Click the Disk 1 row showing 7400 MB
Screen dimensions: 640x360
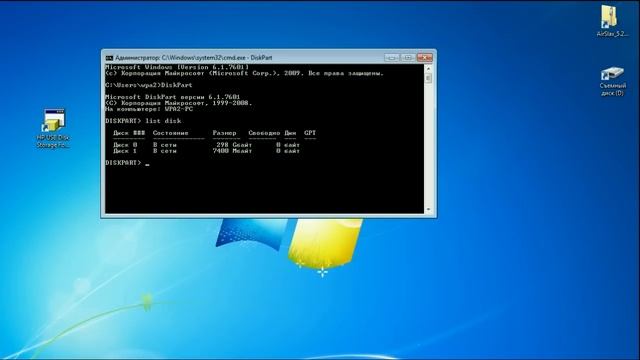pyautogui.click(x=207, y=151)
